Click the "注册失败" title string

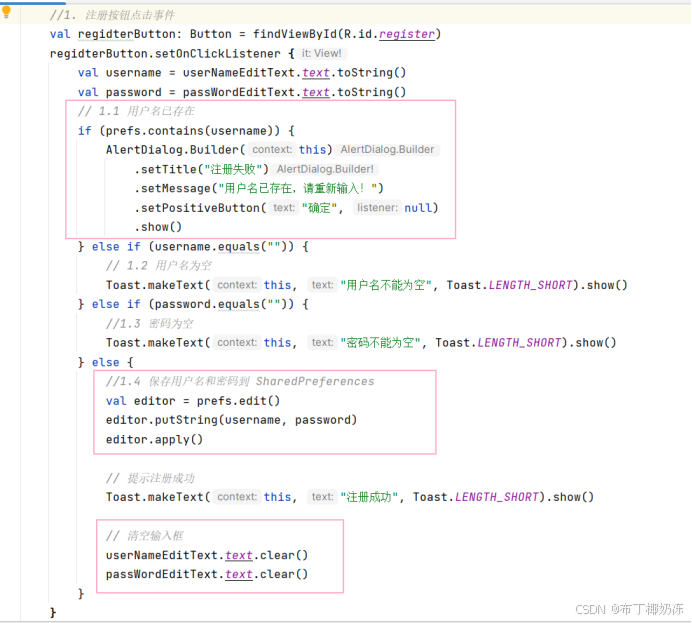(x=233, y=169)
